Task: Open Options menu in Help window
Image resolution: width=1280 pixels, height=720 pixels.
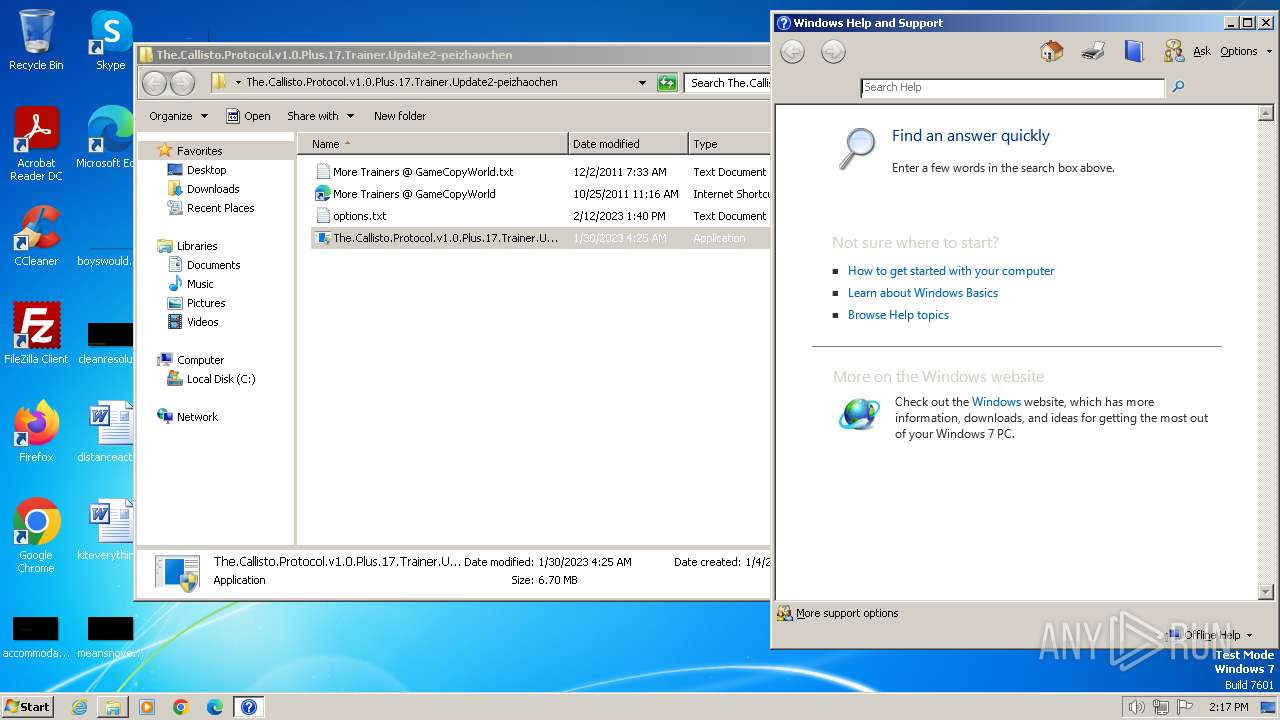Action: click(1246, 51)
